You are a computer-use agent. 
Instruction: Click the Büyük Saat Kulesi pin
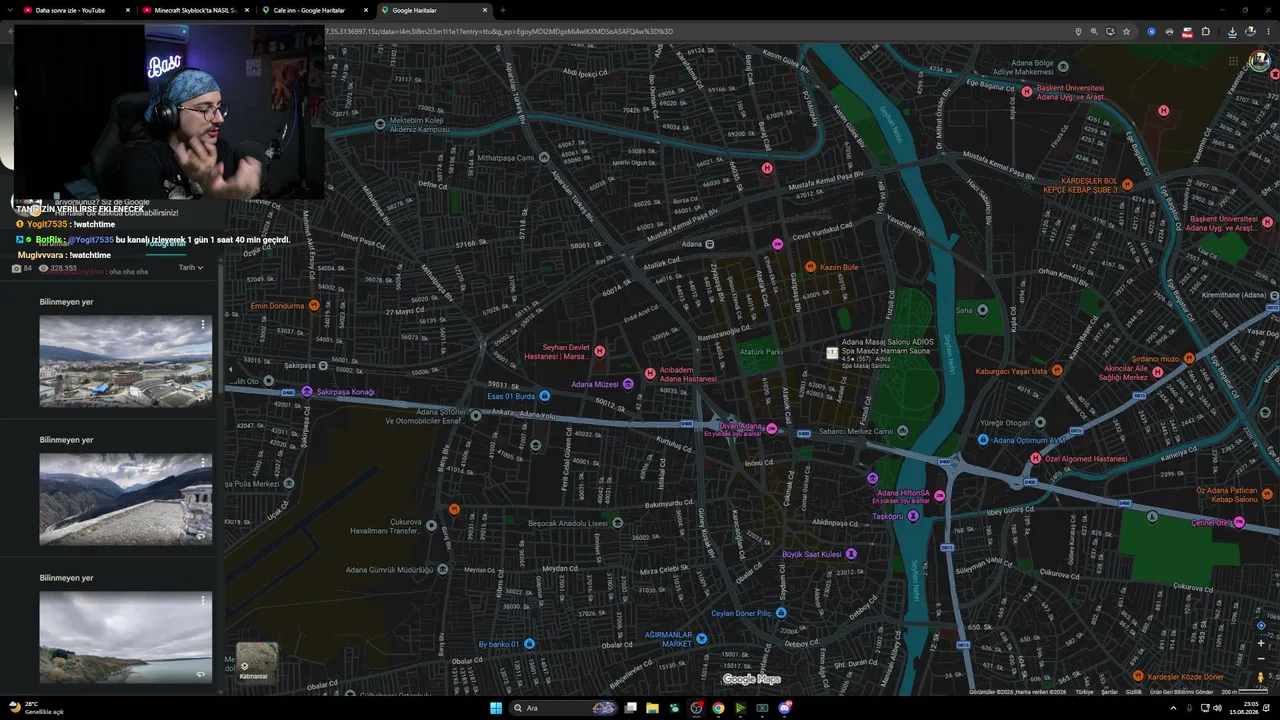pos(851,554)
